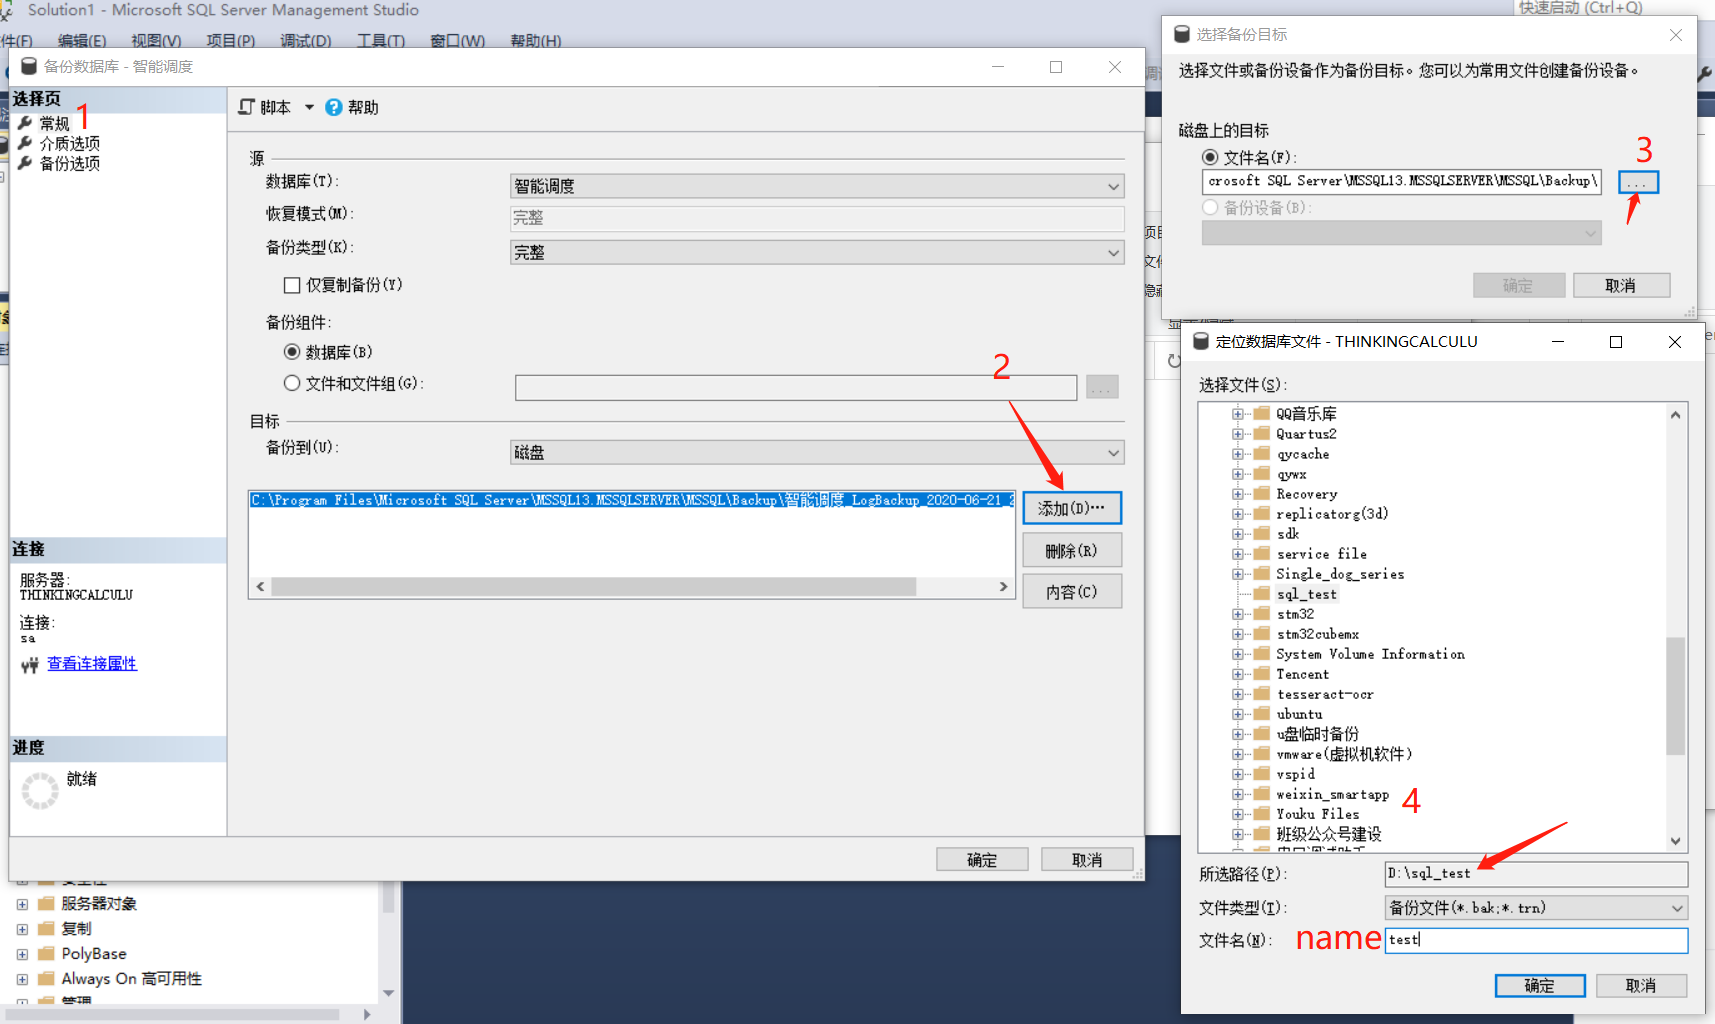Open the 备份到(U) dropdown showing 磁盘
The height and width of the screenshot is (1024, 1715).
[x=817, y=452]
